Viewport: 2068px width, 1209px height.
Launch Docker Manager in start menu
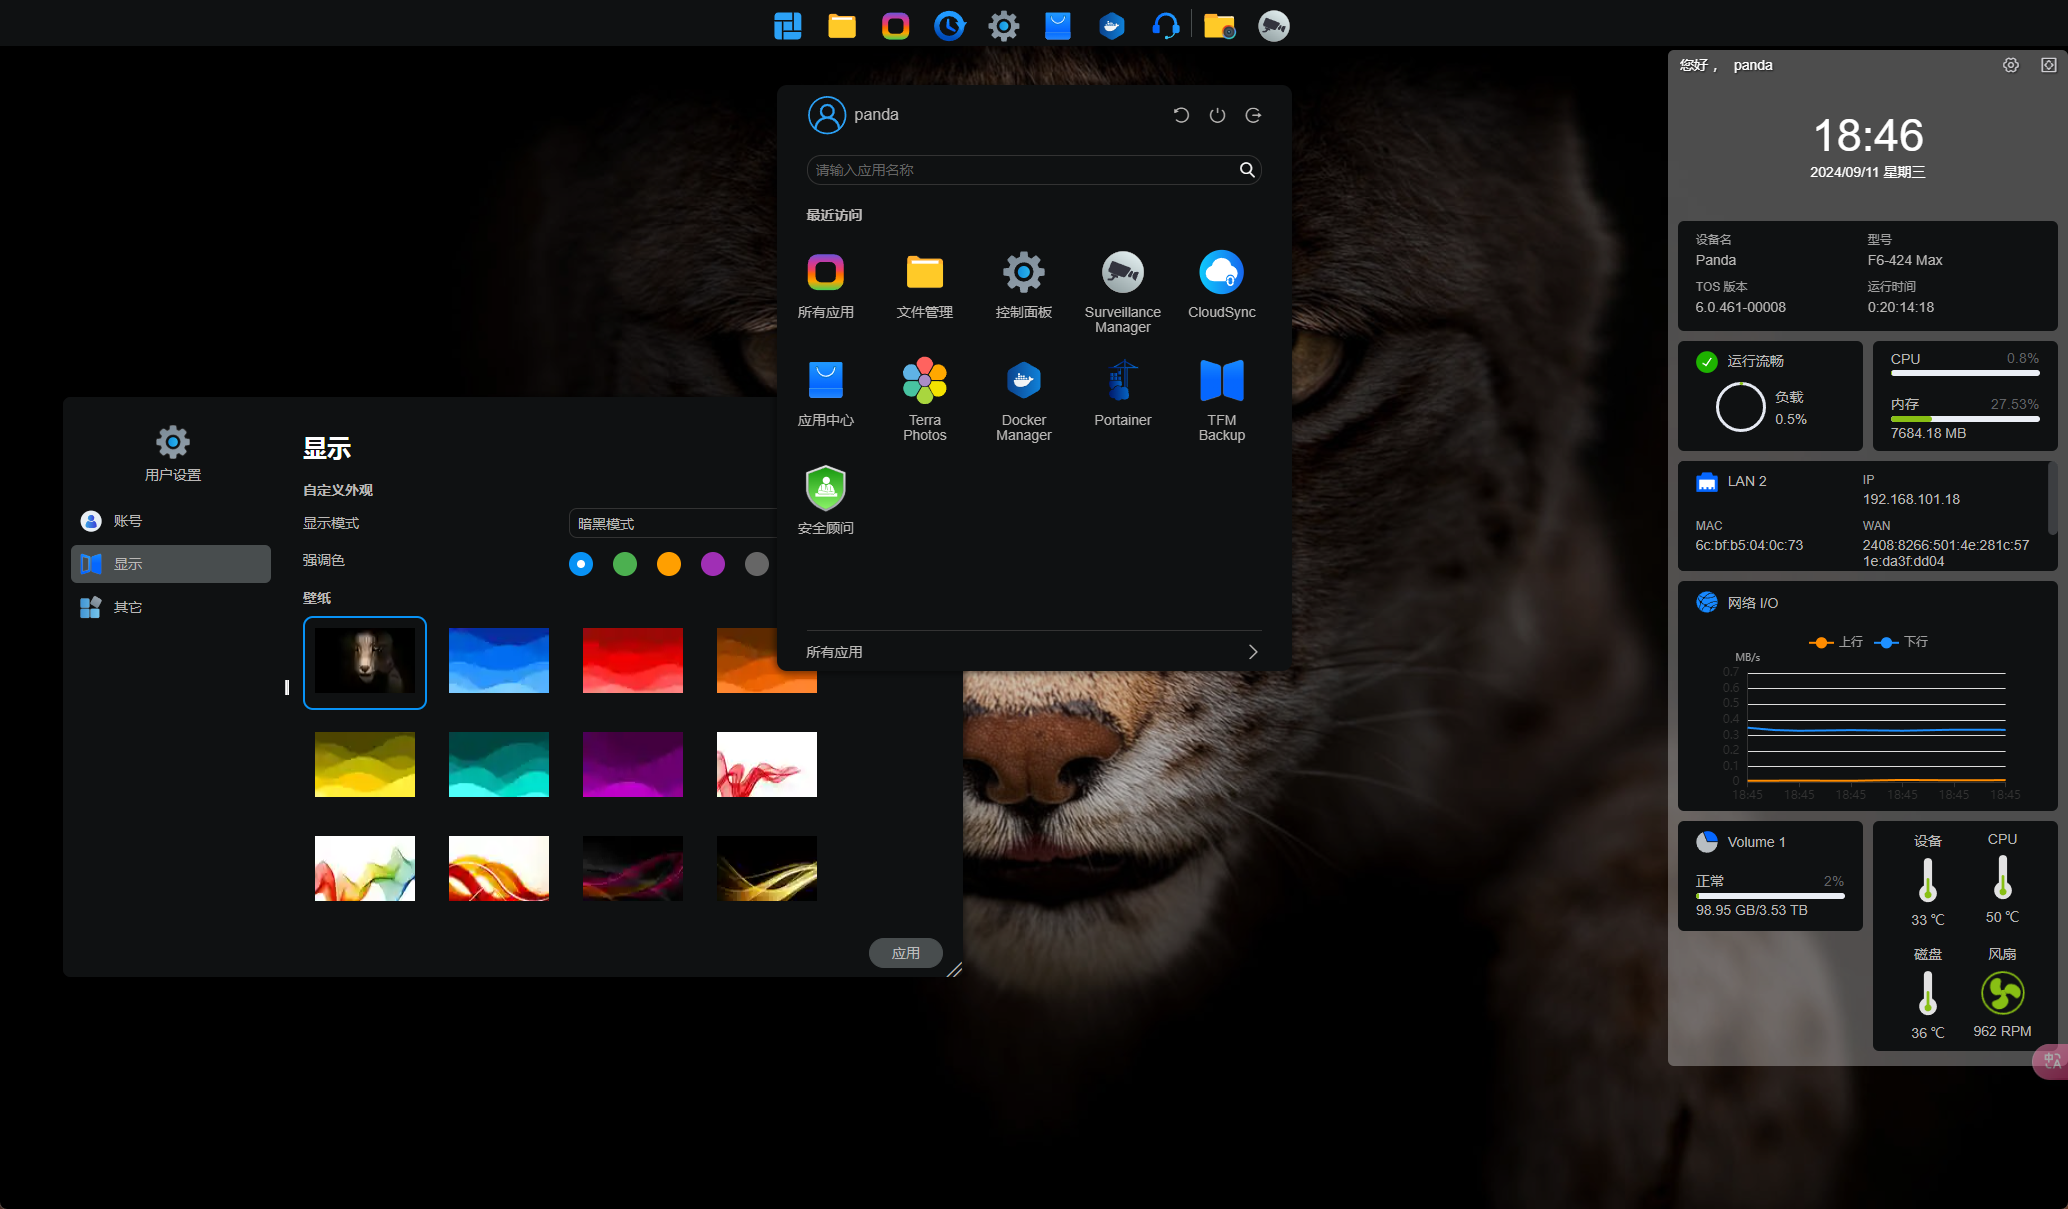[1024, 400]
